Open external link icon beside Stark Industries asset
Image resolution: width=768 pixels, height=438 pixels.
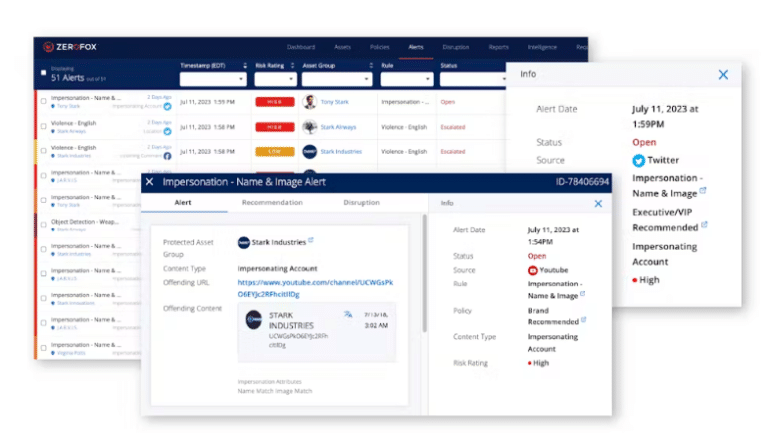point(311,240)
